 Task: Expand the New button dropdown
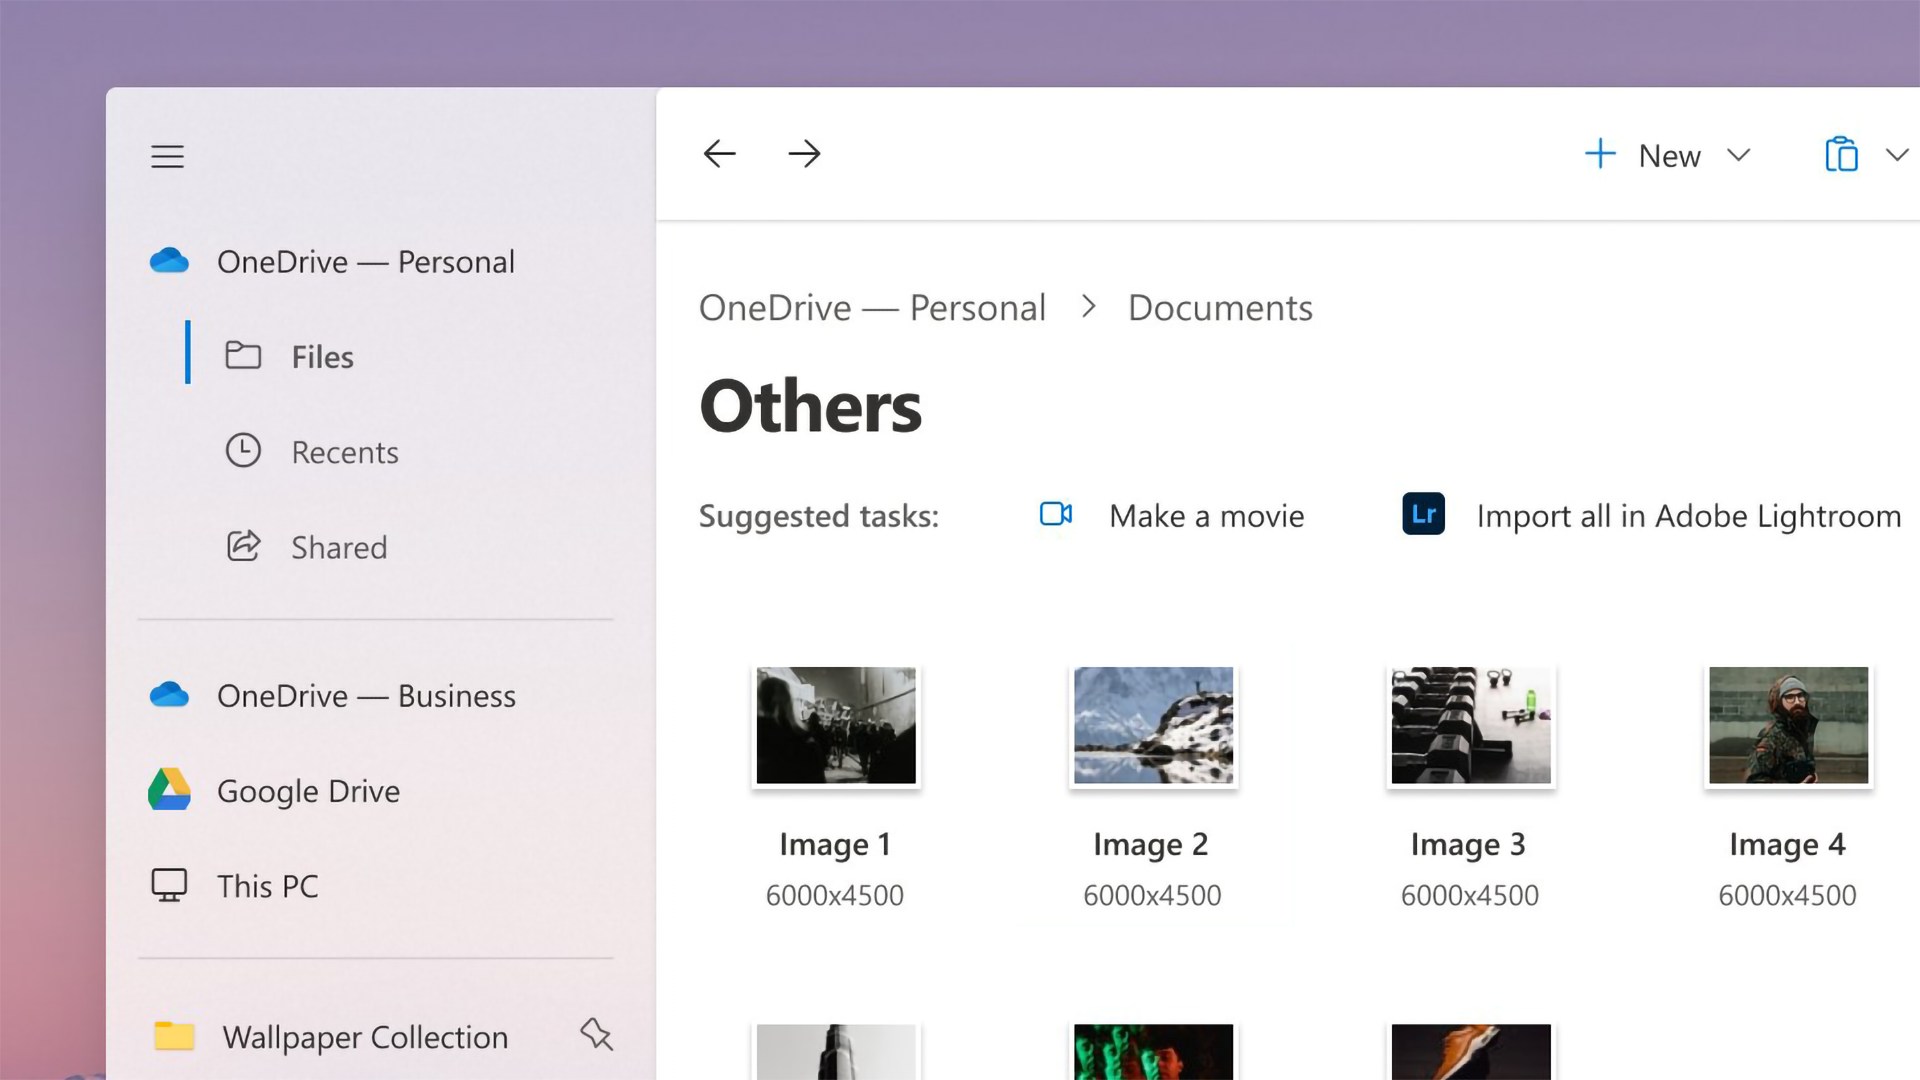1740,155
